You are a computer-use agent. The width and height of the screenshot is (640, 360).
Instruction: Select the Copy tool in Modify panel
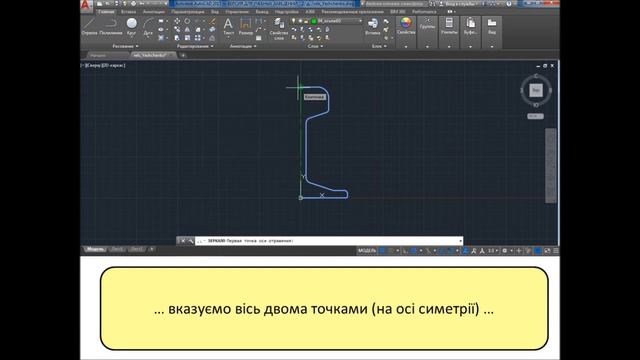click(177, 29)
